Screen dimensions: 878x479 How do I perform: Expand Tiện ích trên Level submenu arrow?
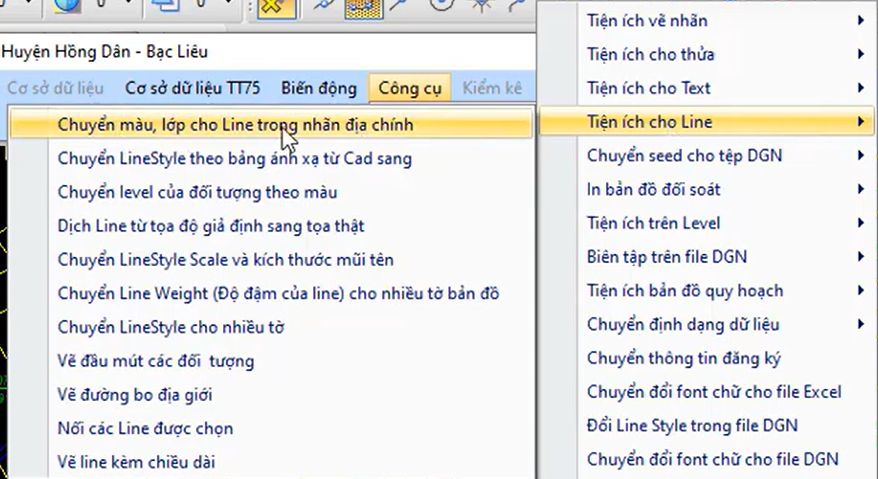861,223
